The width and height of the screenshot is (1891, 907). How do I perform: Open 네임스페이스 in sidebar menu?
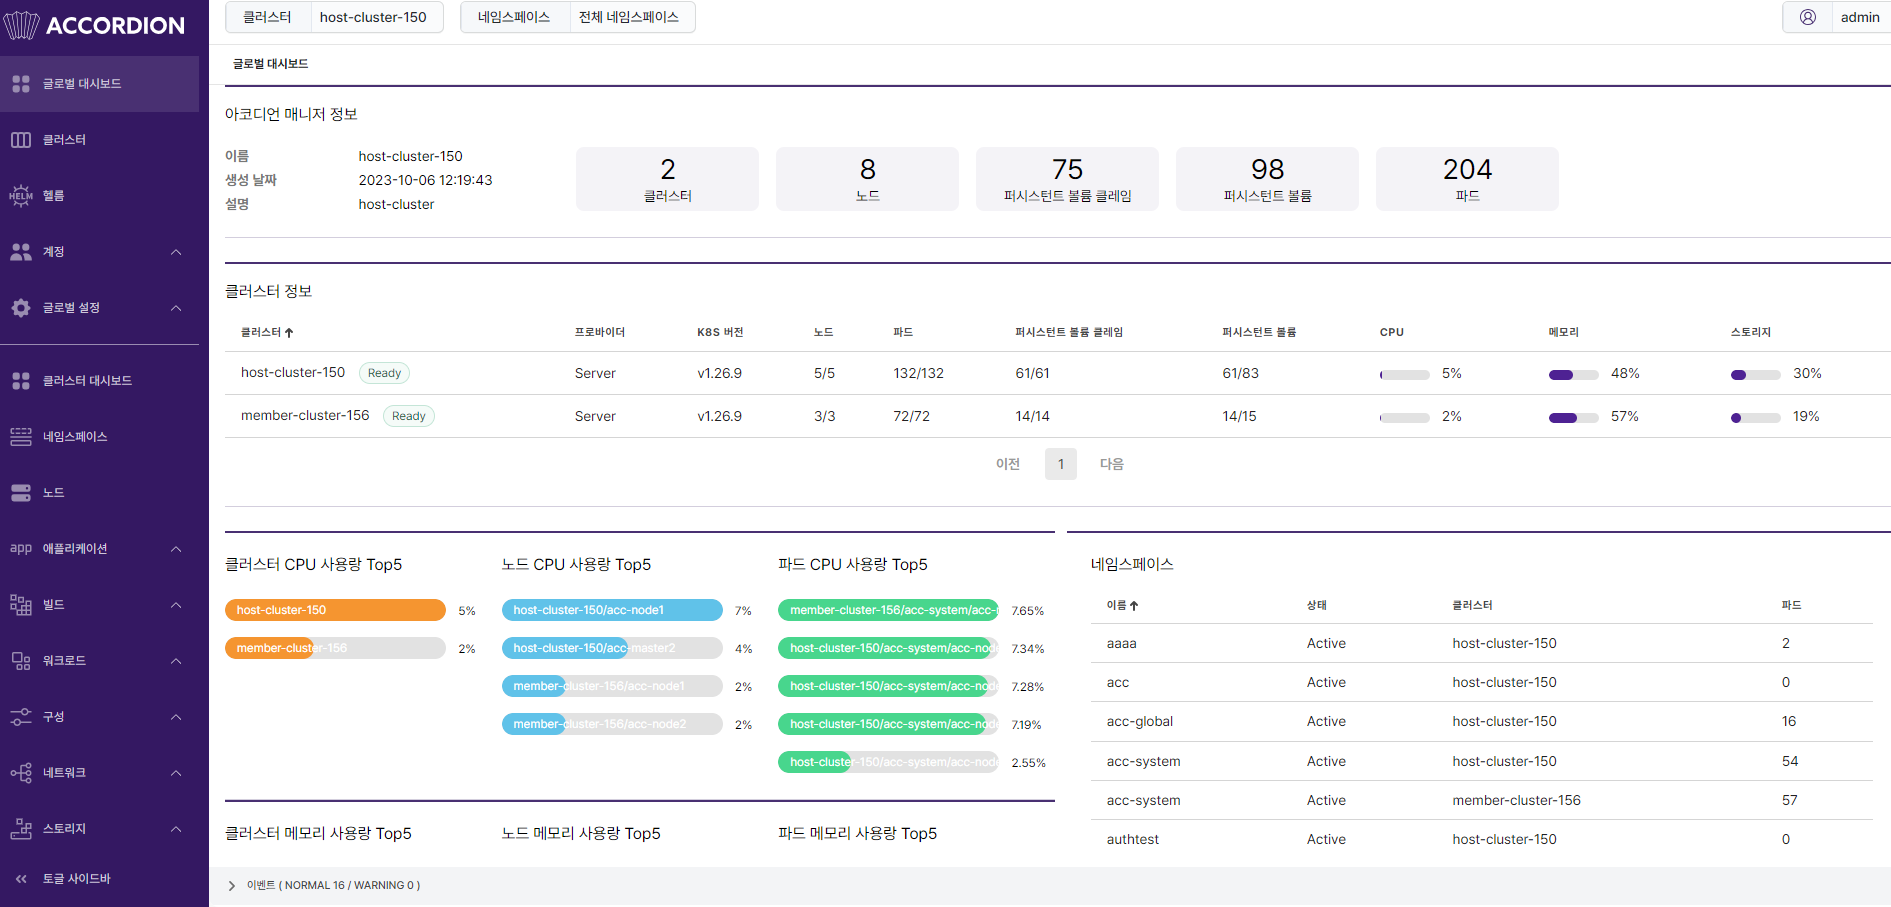[x=75, y=437]
